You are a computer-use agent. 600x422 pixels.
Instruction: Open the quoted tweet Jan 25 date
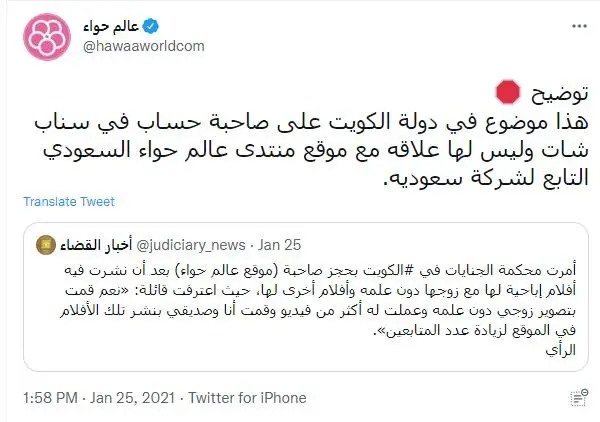pos(279,245)
